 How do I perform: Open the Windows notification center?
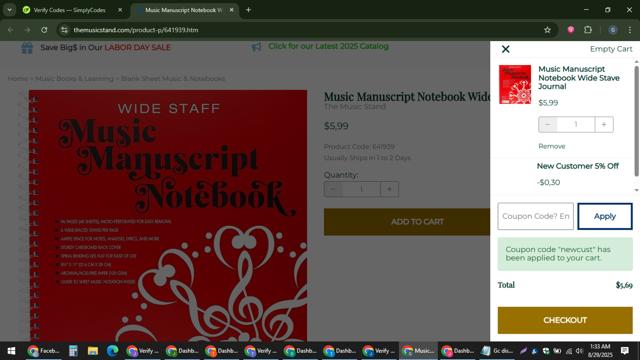tap(625, 351)
